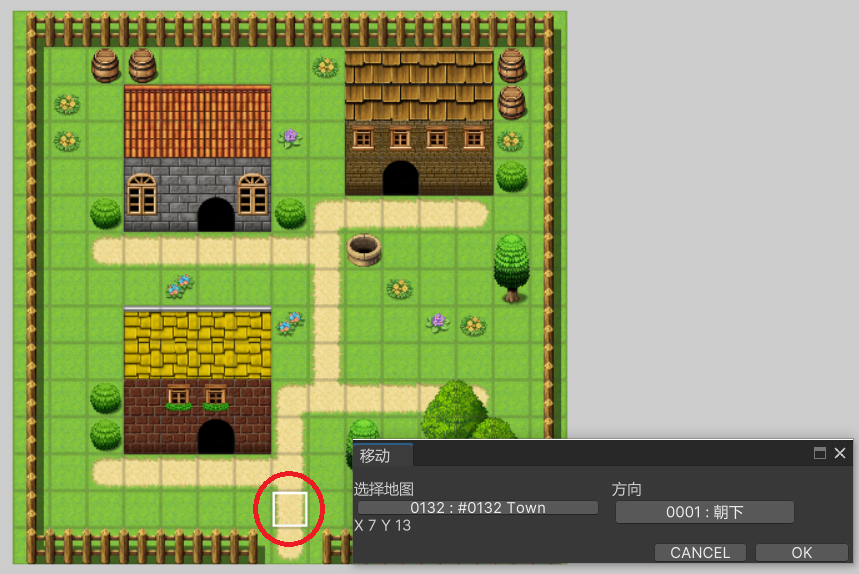859x574 pixels.
Task: Open the 方向 direction dropdown
Action: (x=704, y=512)
